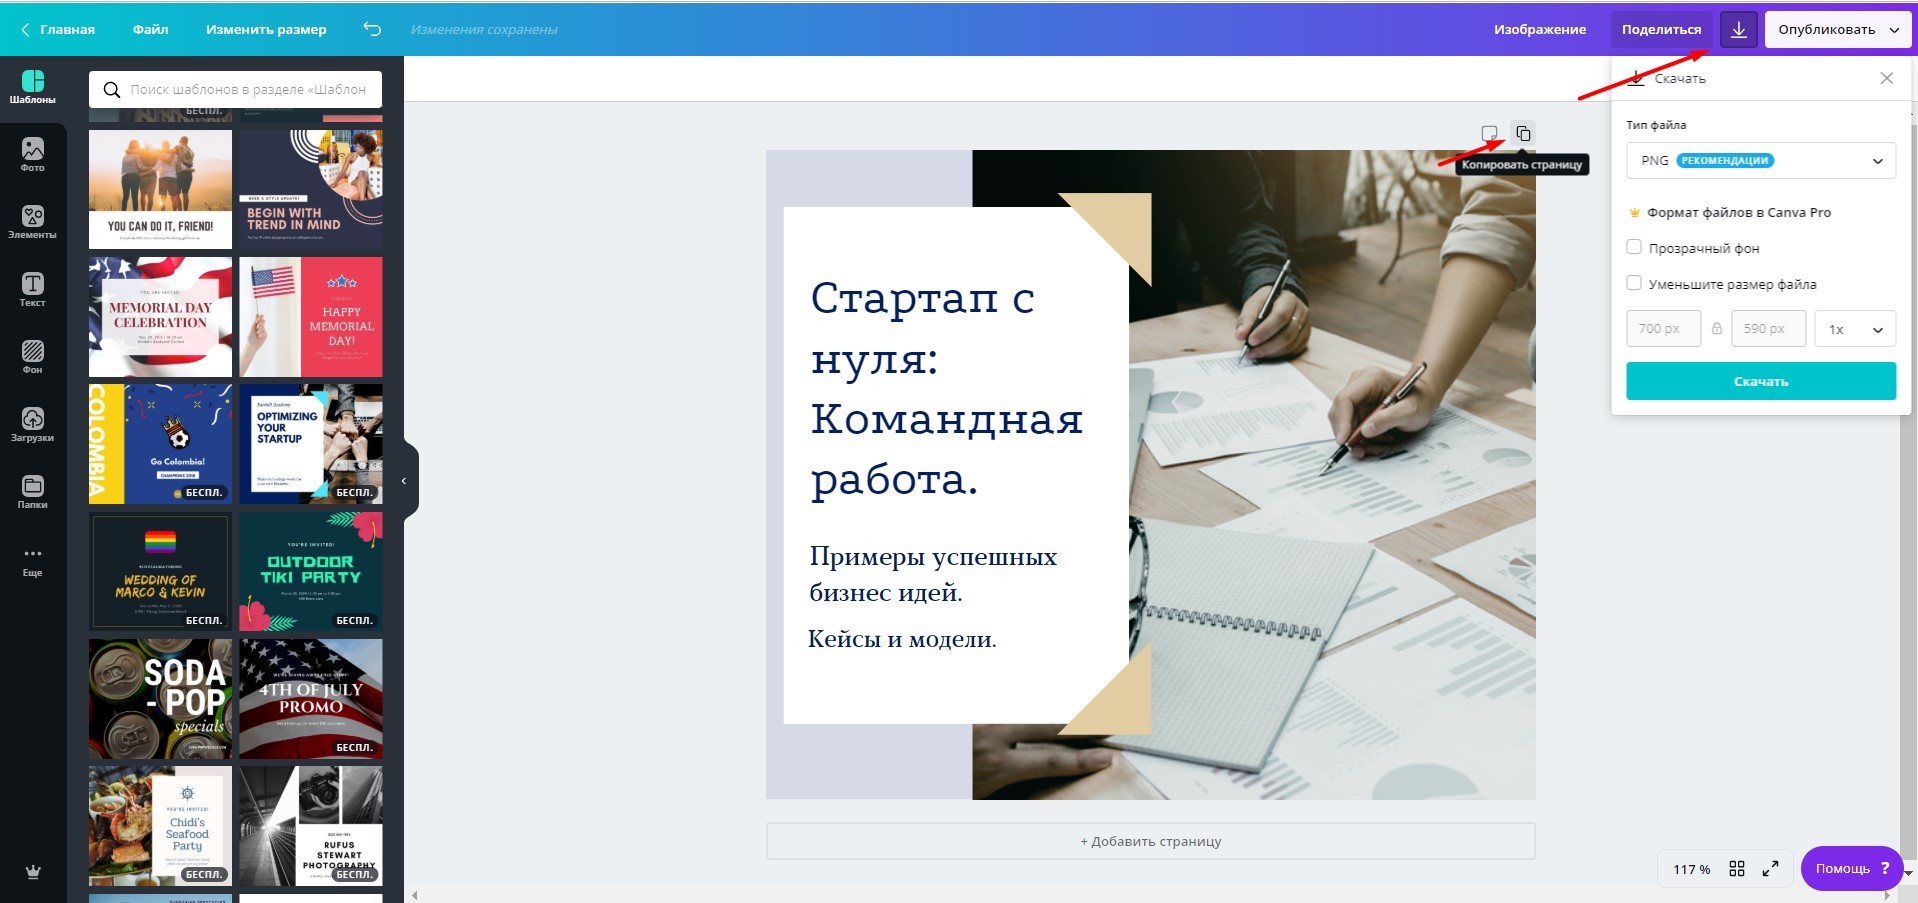Open the Папки folders panel
This screenshot has width=1918, height=903.
point(33,492)
